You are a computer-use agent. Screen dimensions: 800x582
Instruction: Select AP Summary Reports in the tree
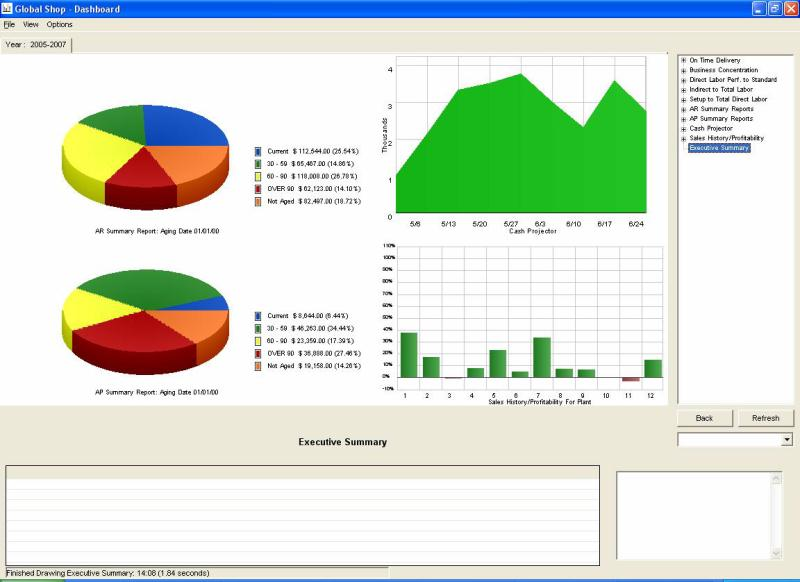tap(721, 118)
